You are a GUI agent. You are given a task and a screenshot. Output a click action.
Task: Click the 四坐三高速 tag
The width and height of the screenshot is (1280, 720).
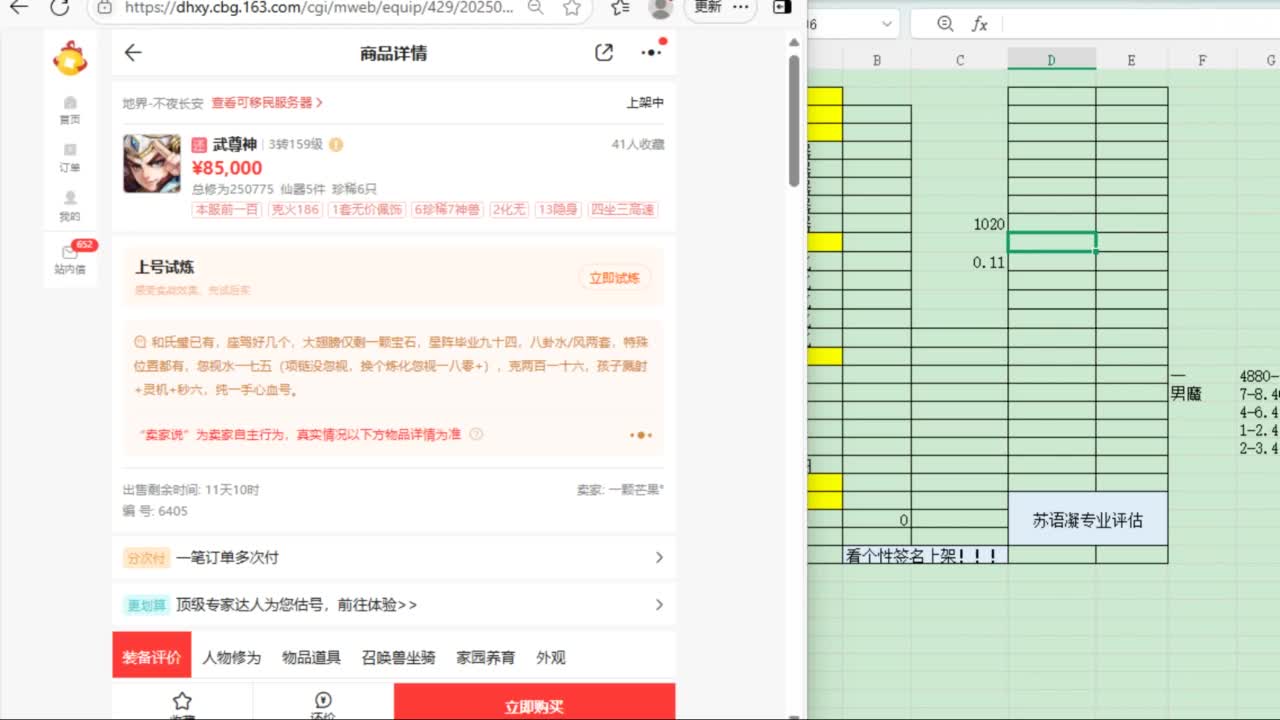click(x=623, y=210)
